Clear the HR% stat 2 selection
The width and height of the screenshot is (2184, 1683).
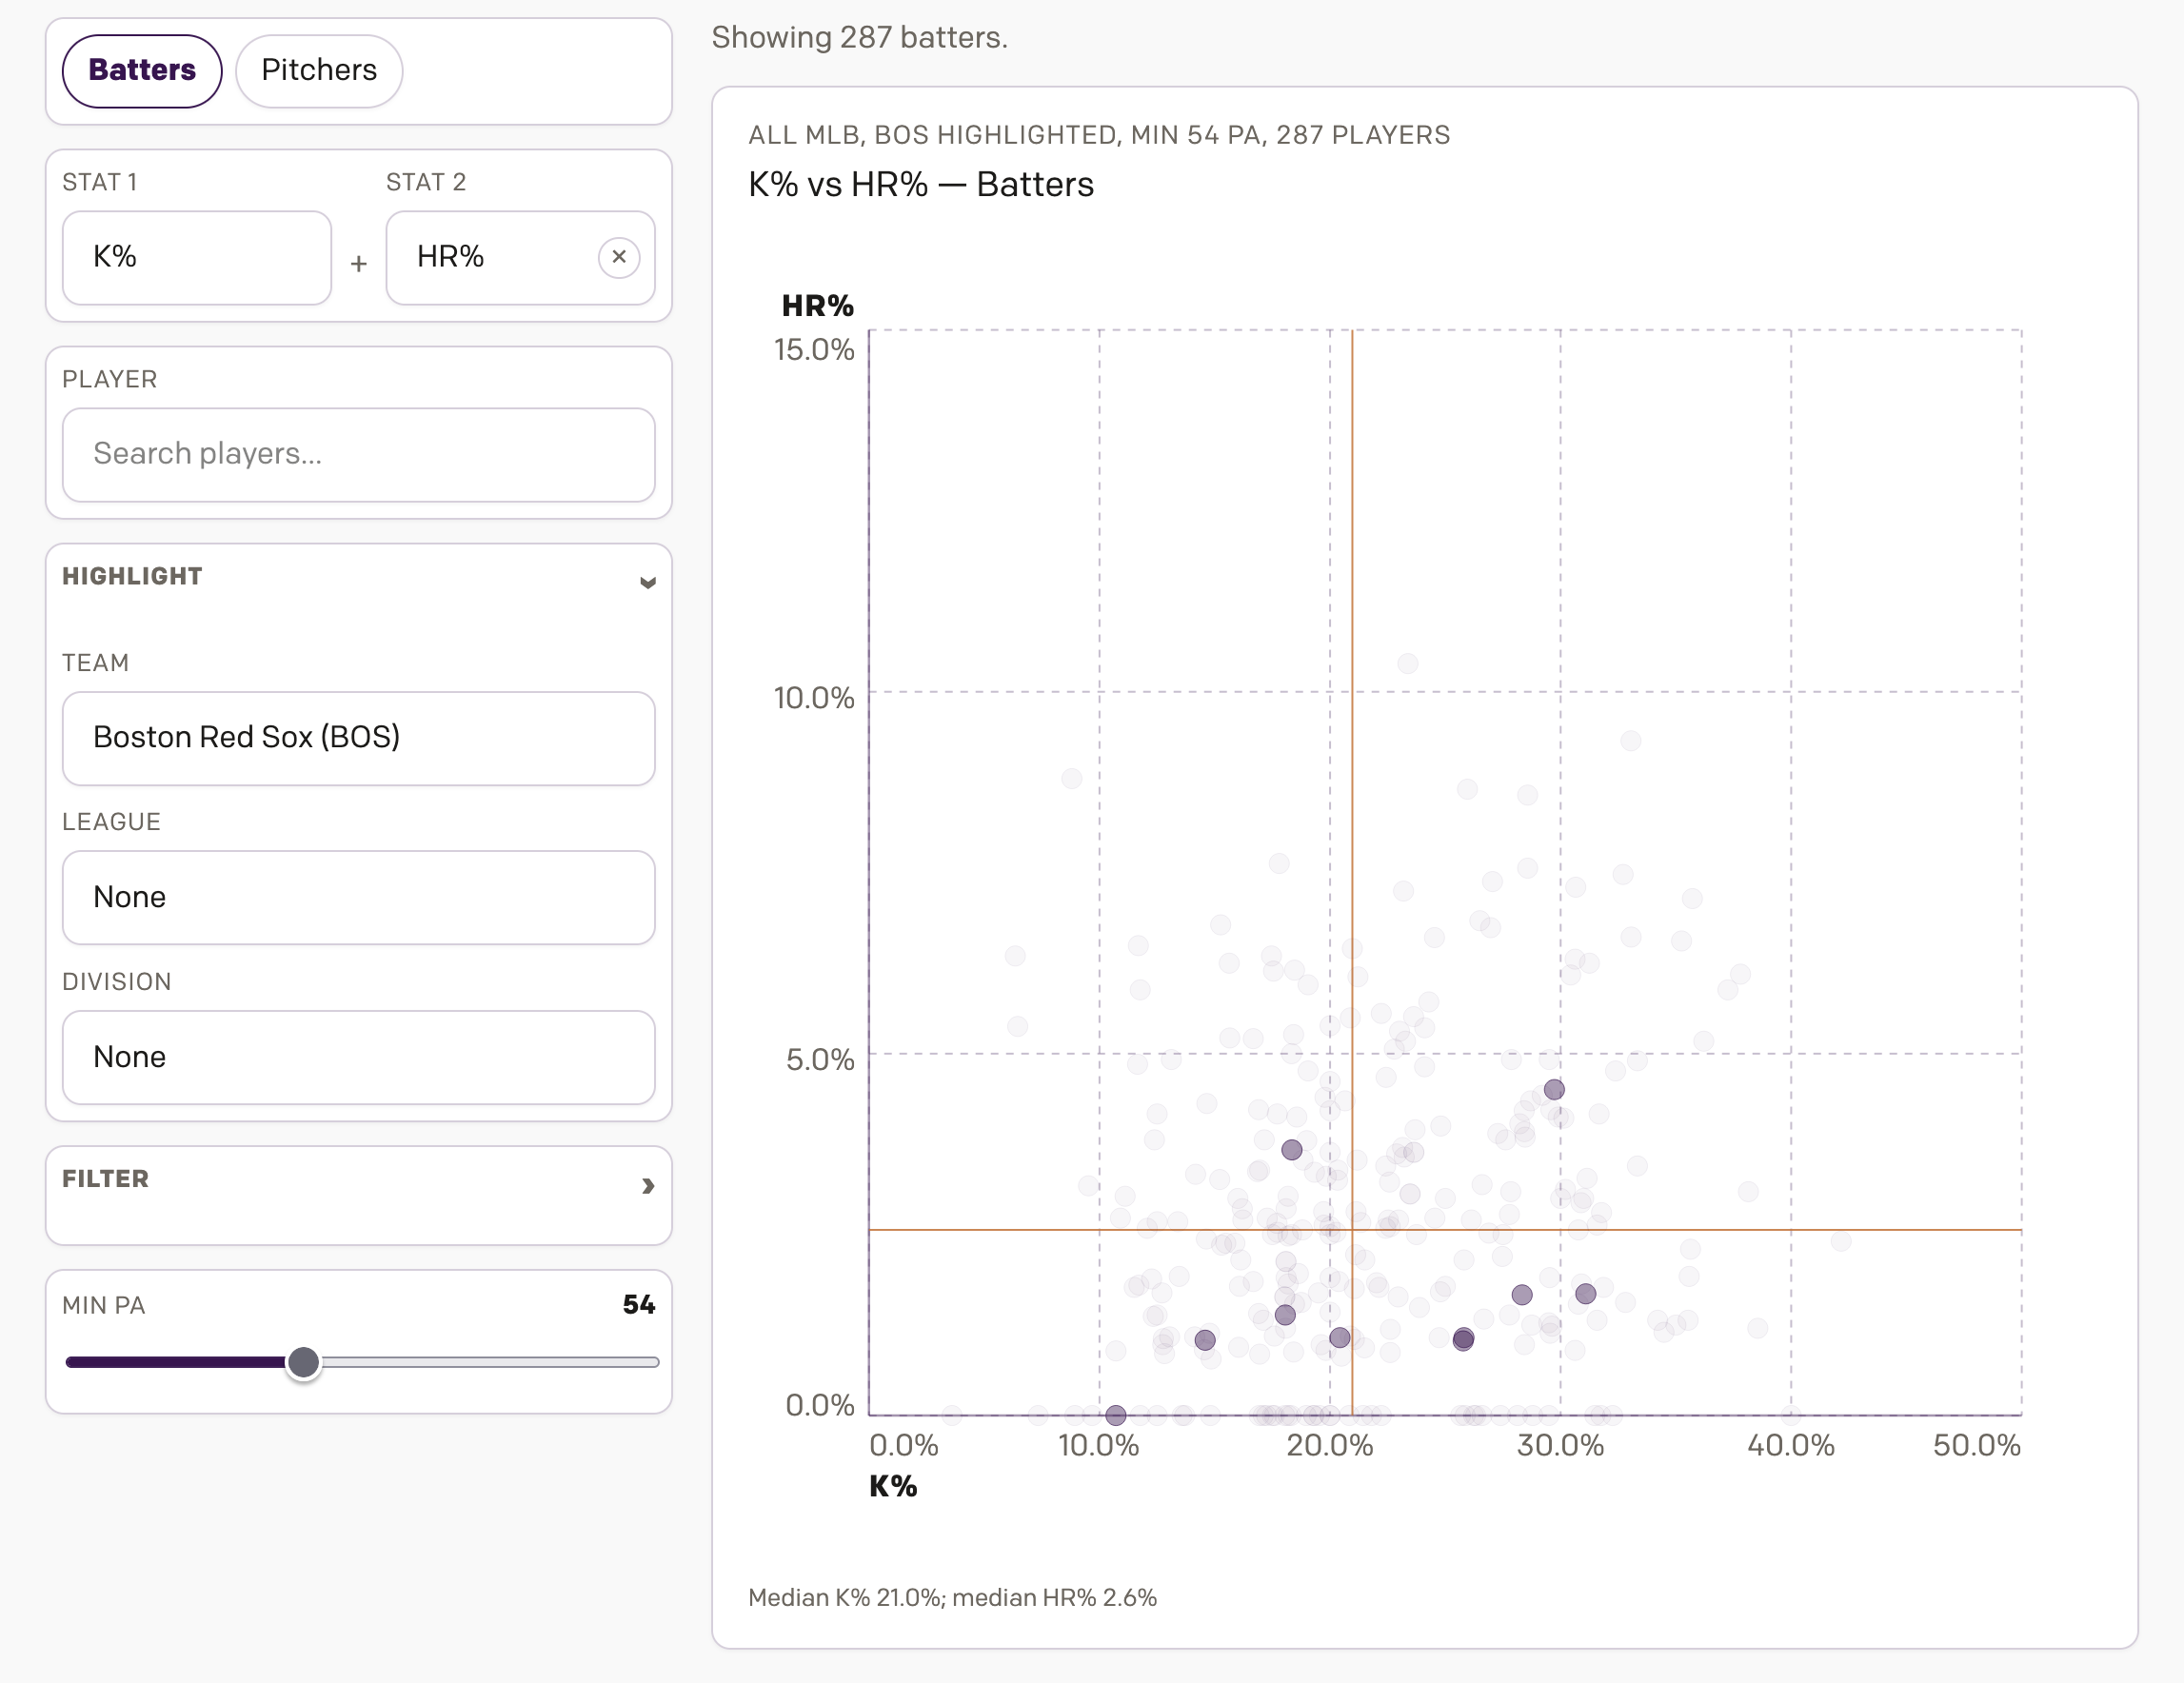pos(619,257)
